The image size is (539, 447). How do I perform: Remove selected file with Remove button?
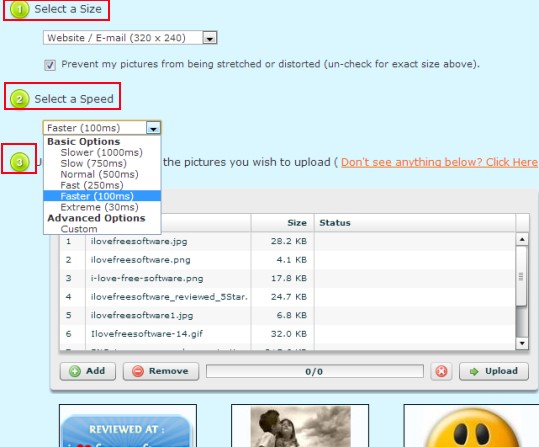[161, 371]
